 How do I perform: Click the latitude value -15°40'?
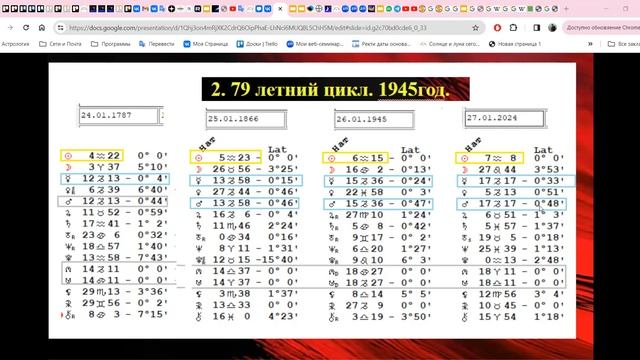(278, 260)
